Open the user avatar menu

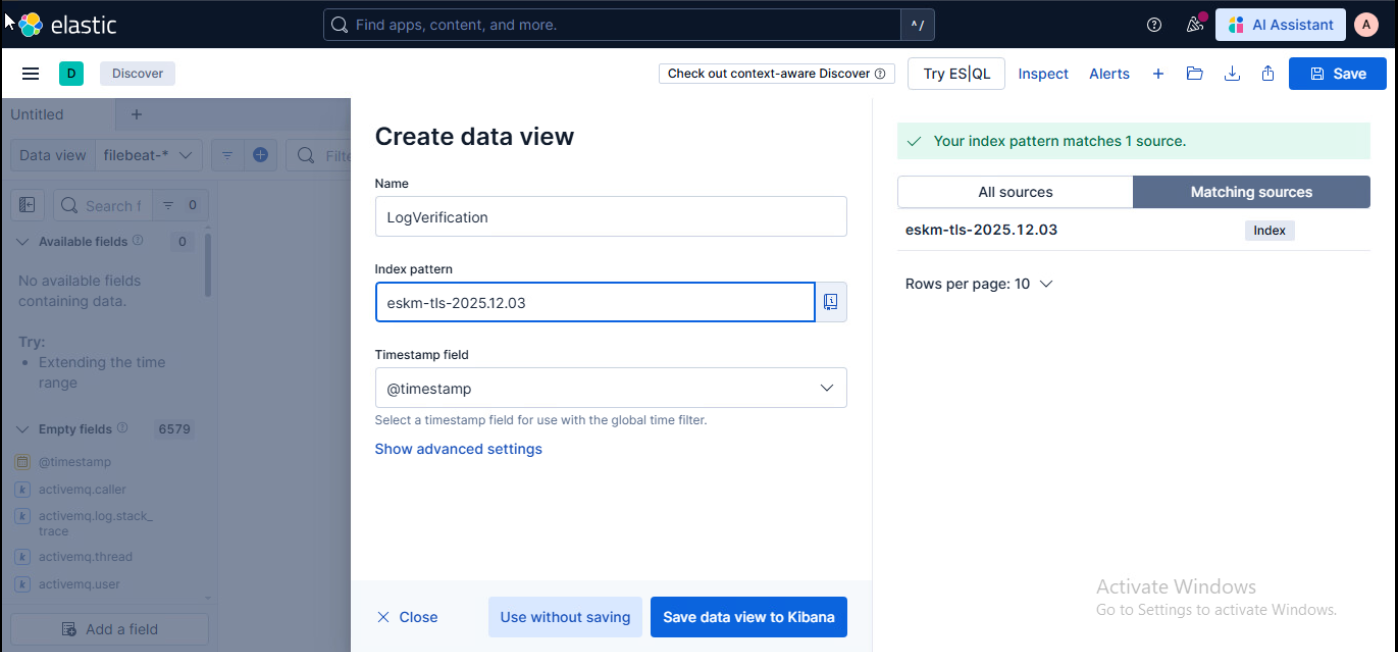coord(1366,25)
